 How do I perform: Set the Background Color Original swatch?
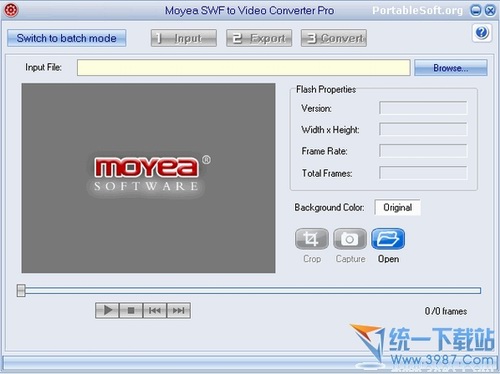[397, 207]
